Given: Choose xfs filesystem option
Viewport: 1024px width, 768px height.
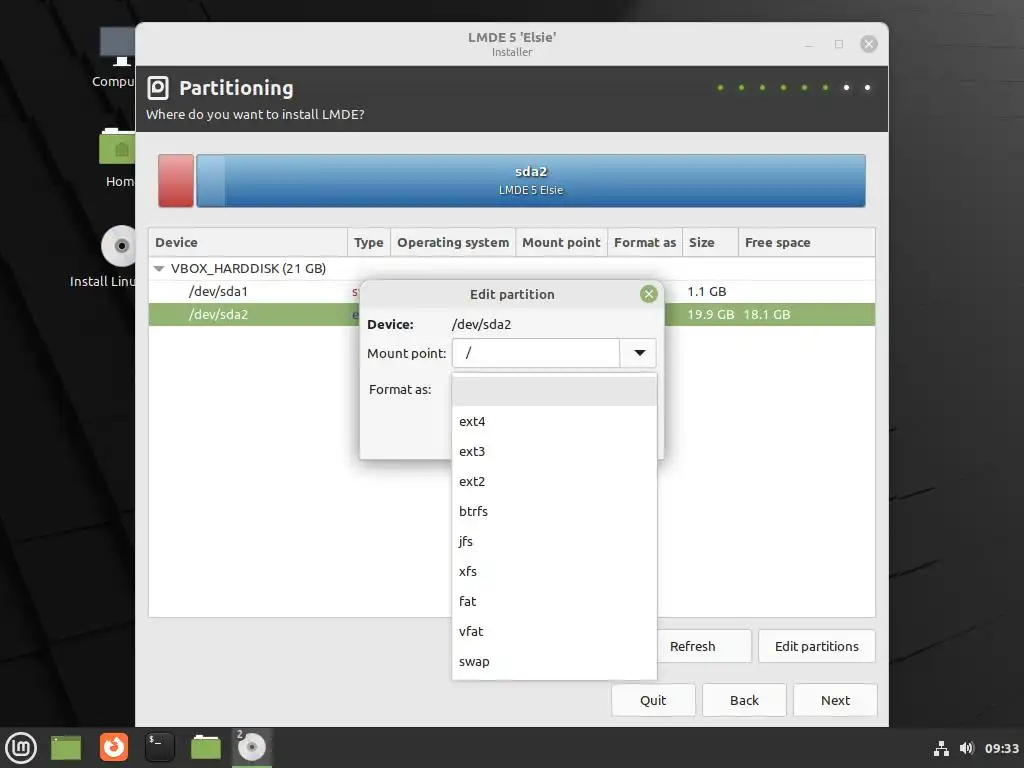Looking at the screenshot, I should point(554,571).
